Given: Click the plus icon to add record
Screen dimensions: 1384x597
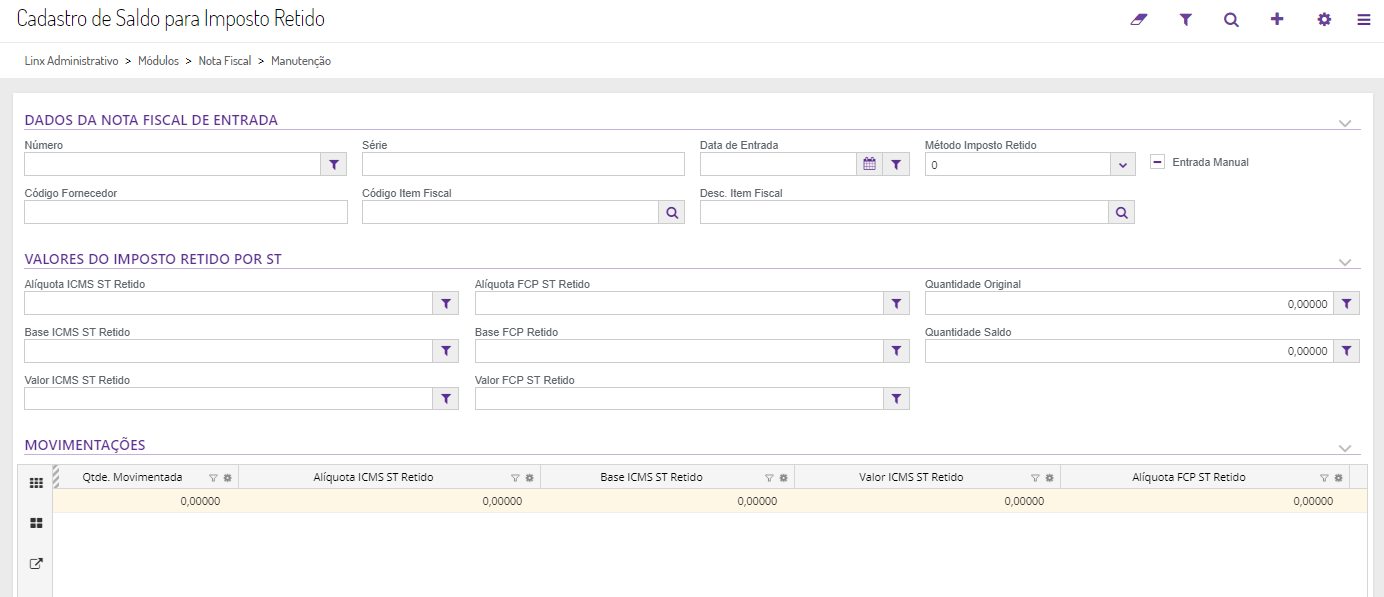Looking at the screenshot, I should tap(1277, 19).
